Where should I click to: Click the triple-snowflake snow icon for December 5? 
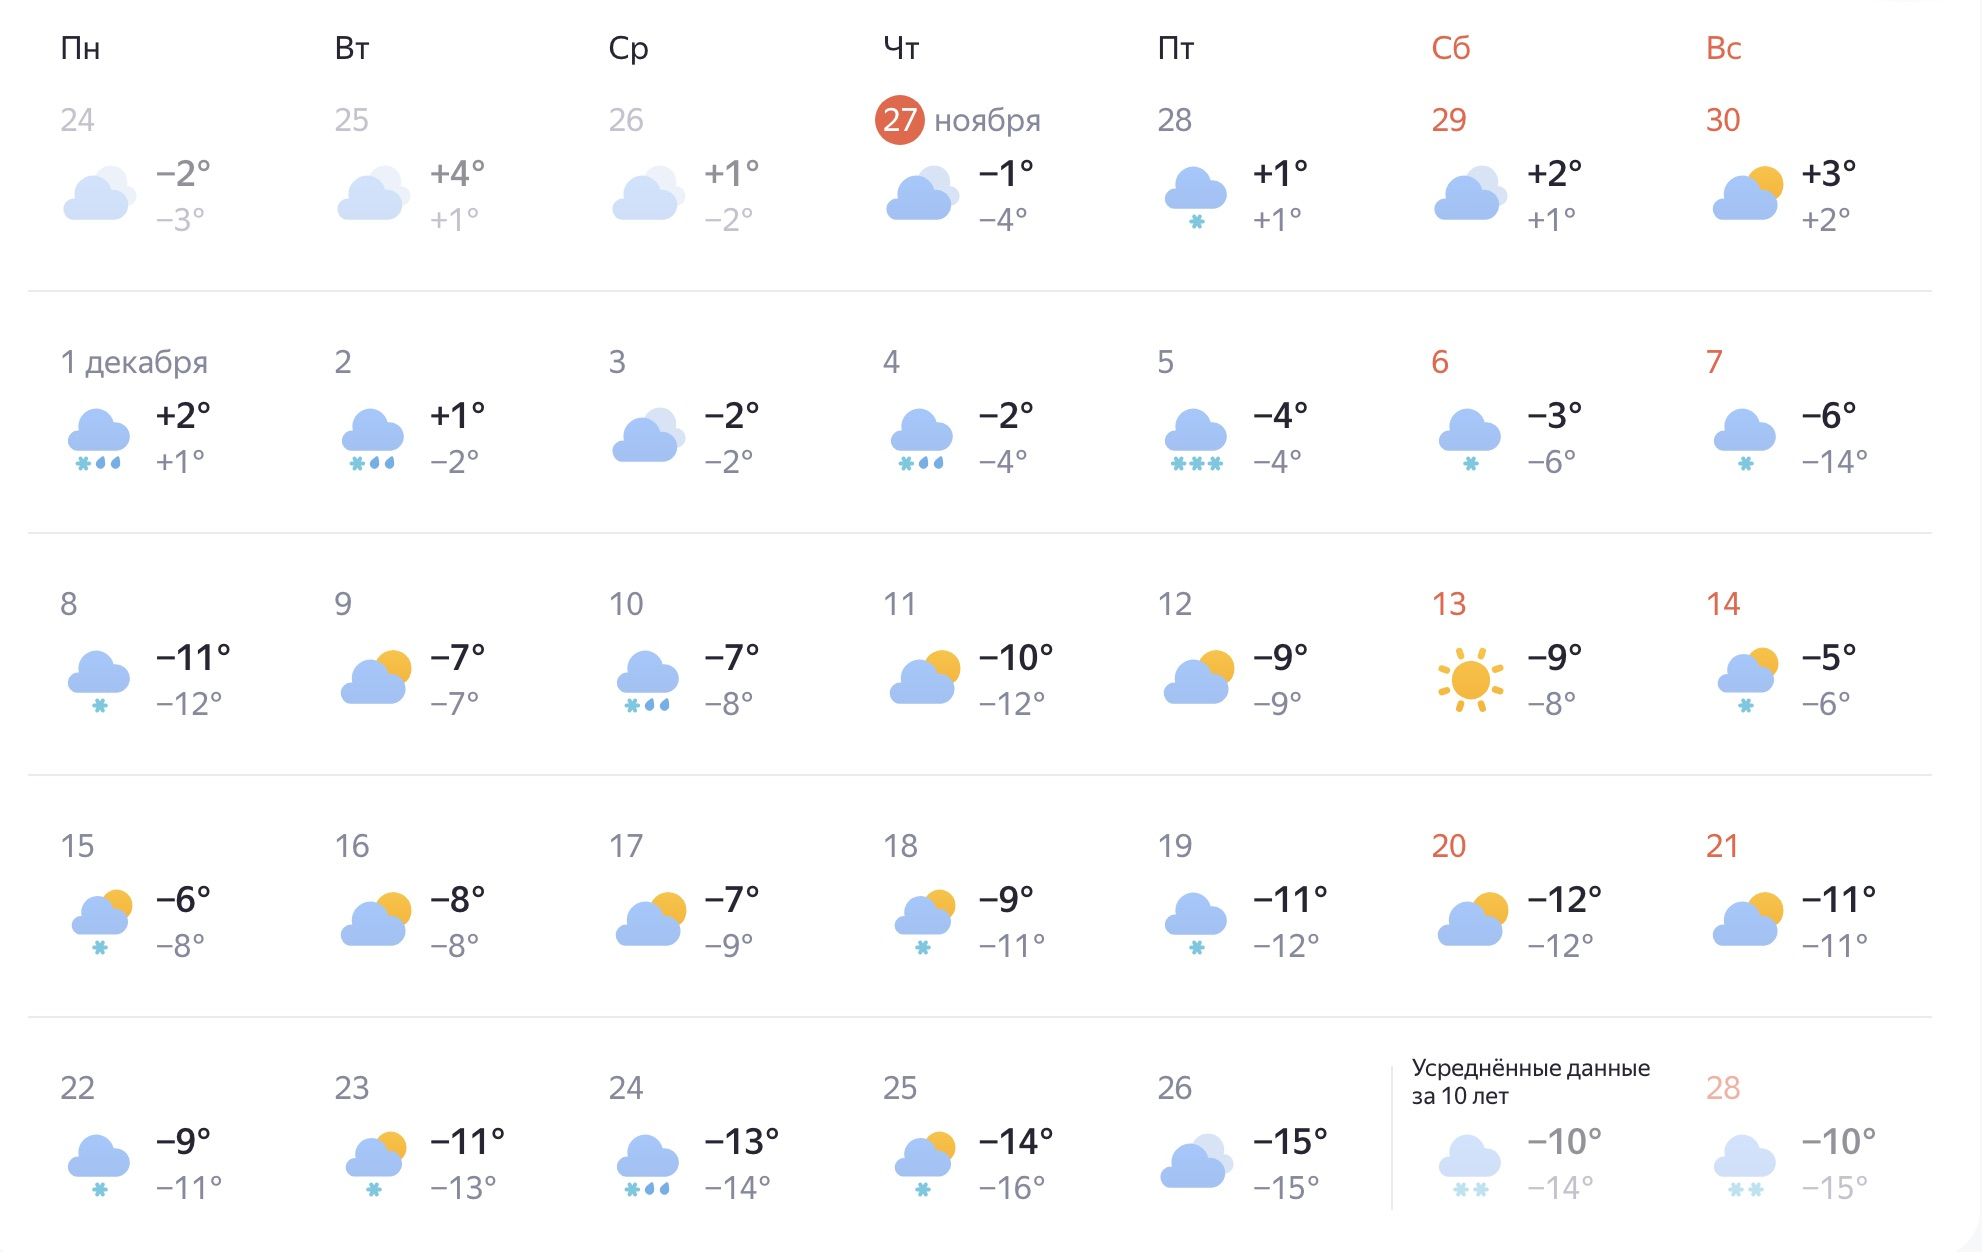coord(1196,440)
